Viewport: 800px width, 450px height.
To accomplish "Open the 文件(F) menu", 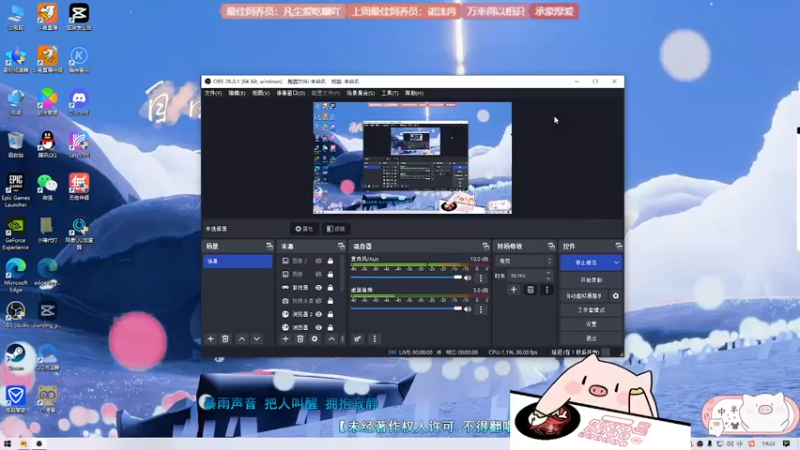I will pos(213,93).
